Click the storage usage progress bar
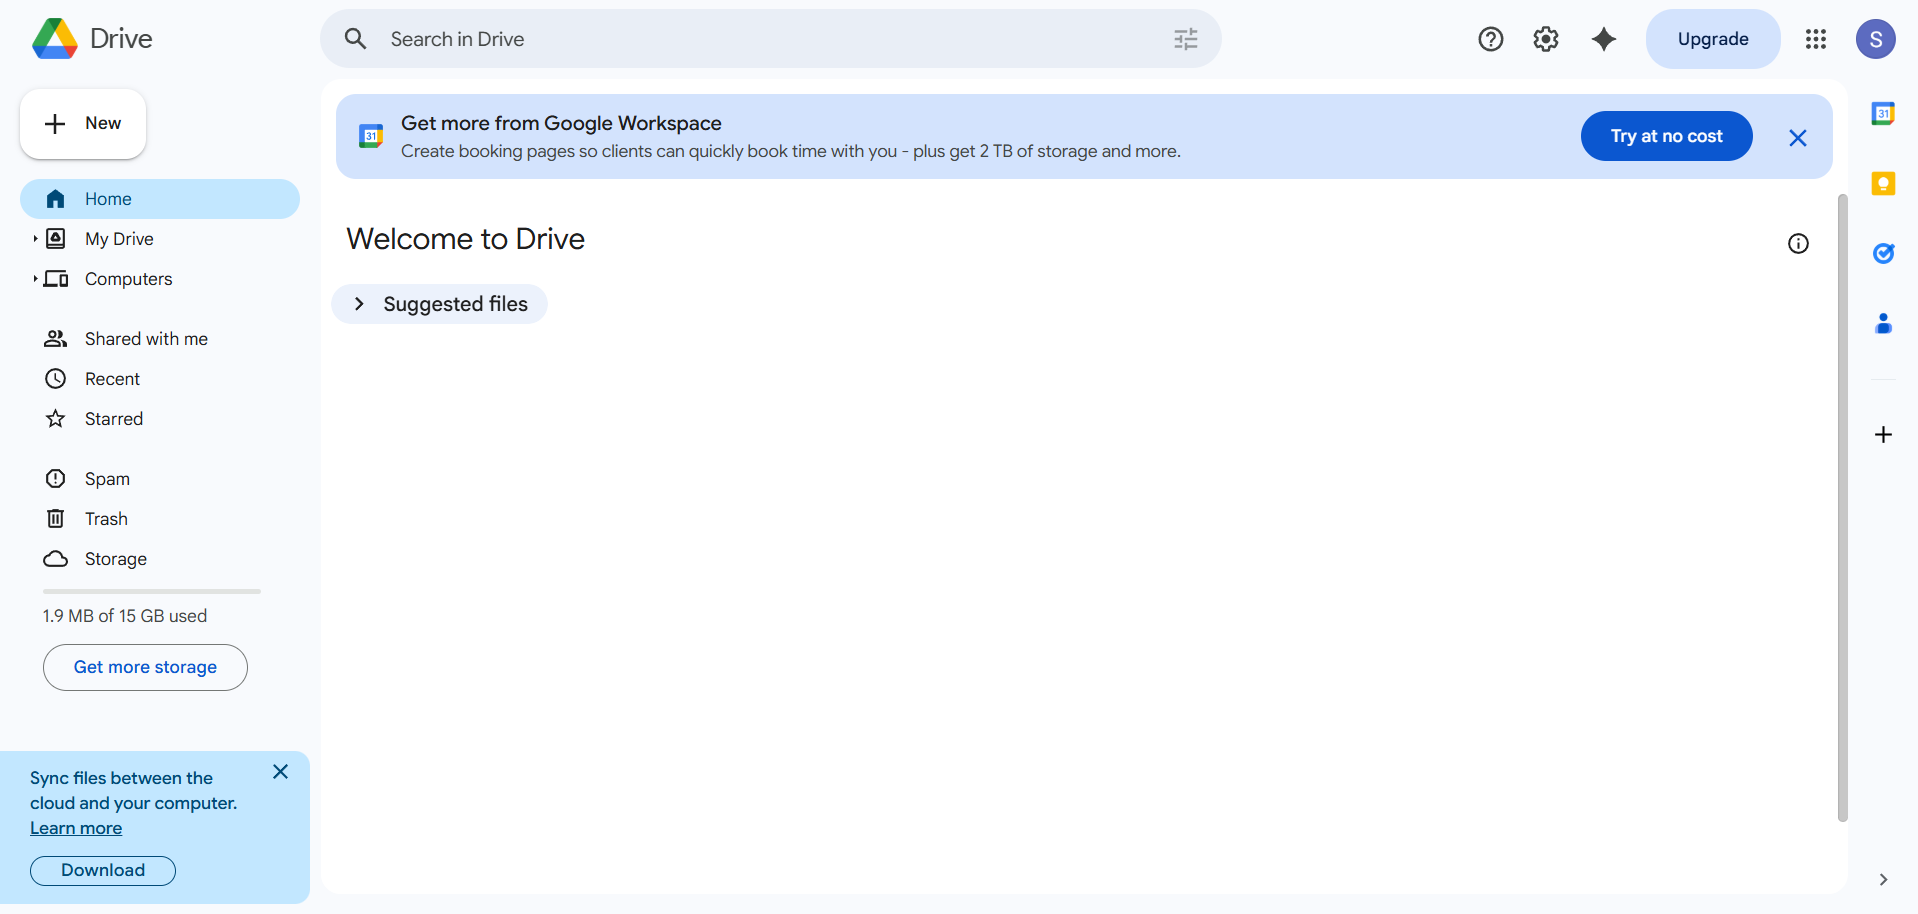Screen dimensions: 1918x914 click(x=151, y=591)
